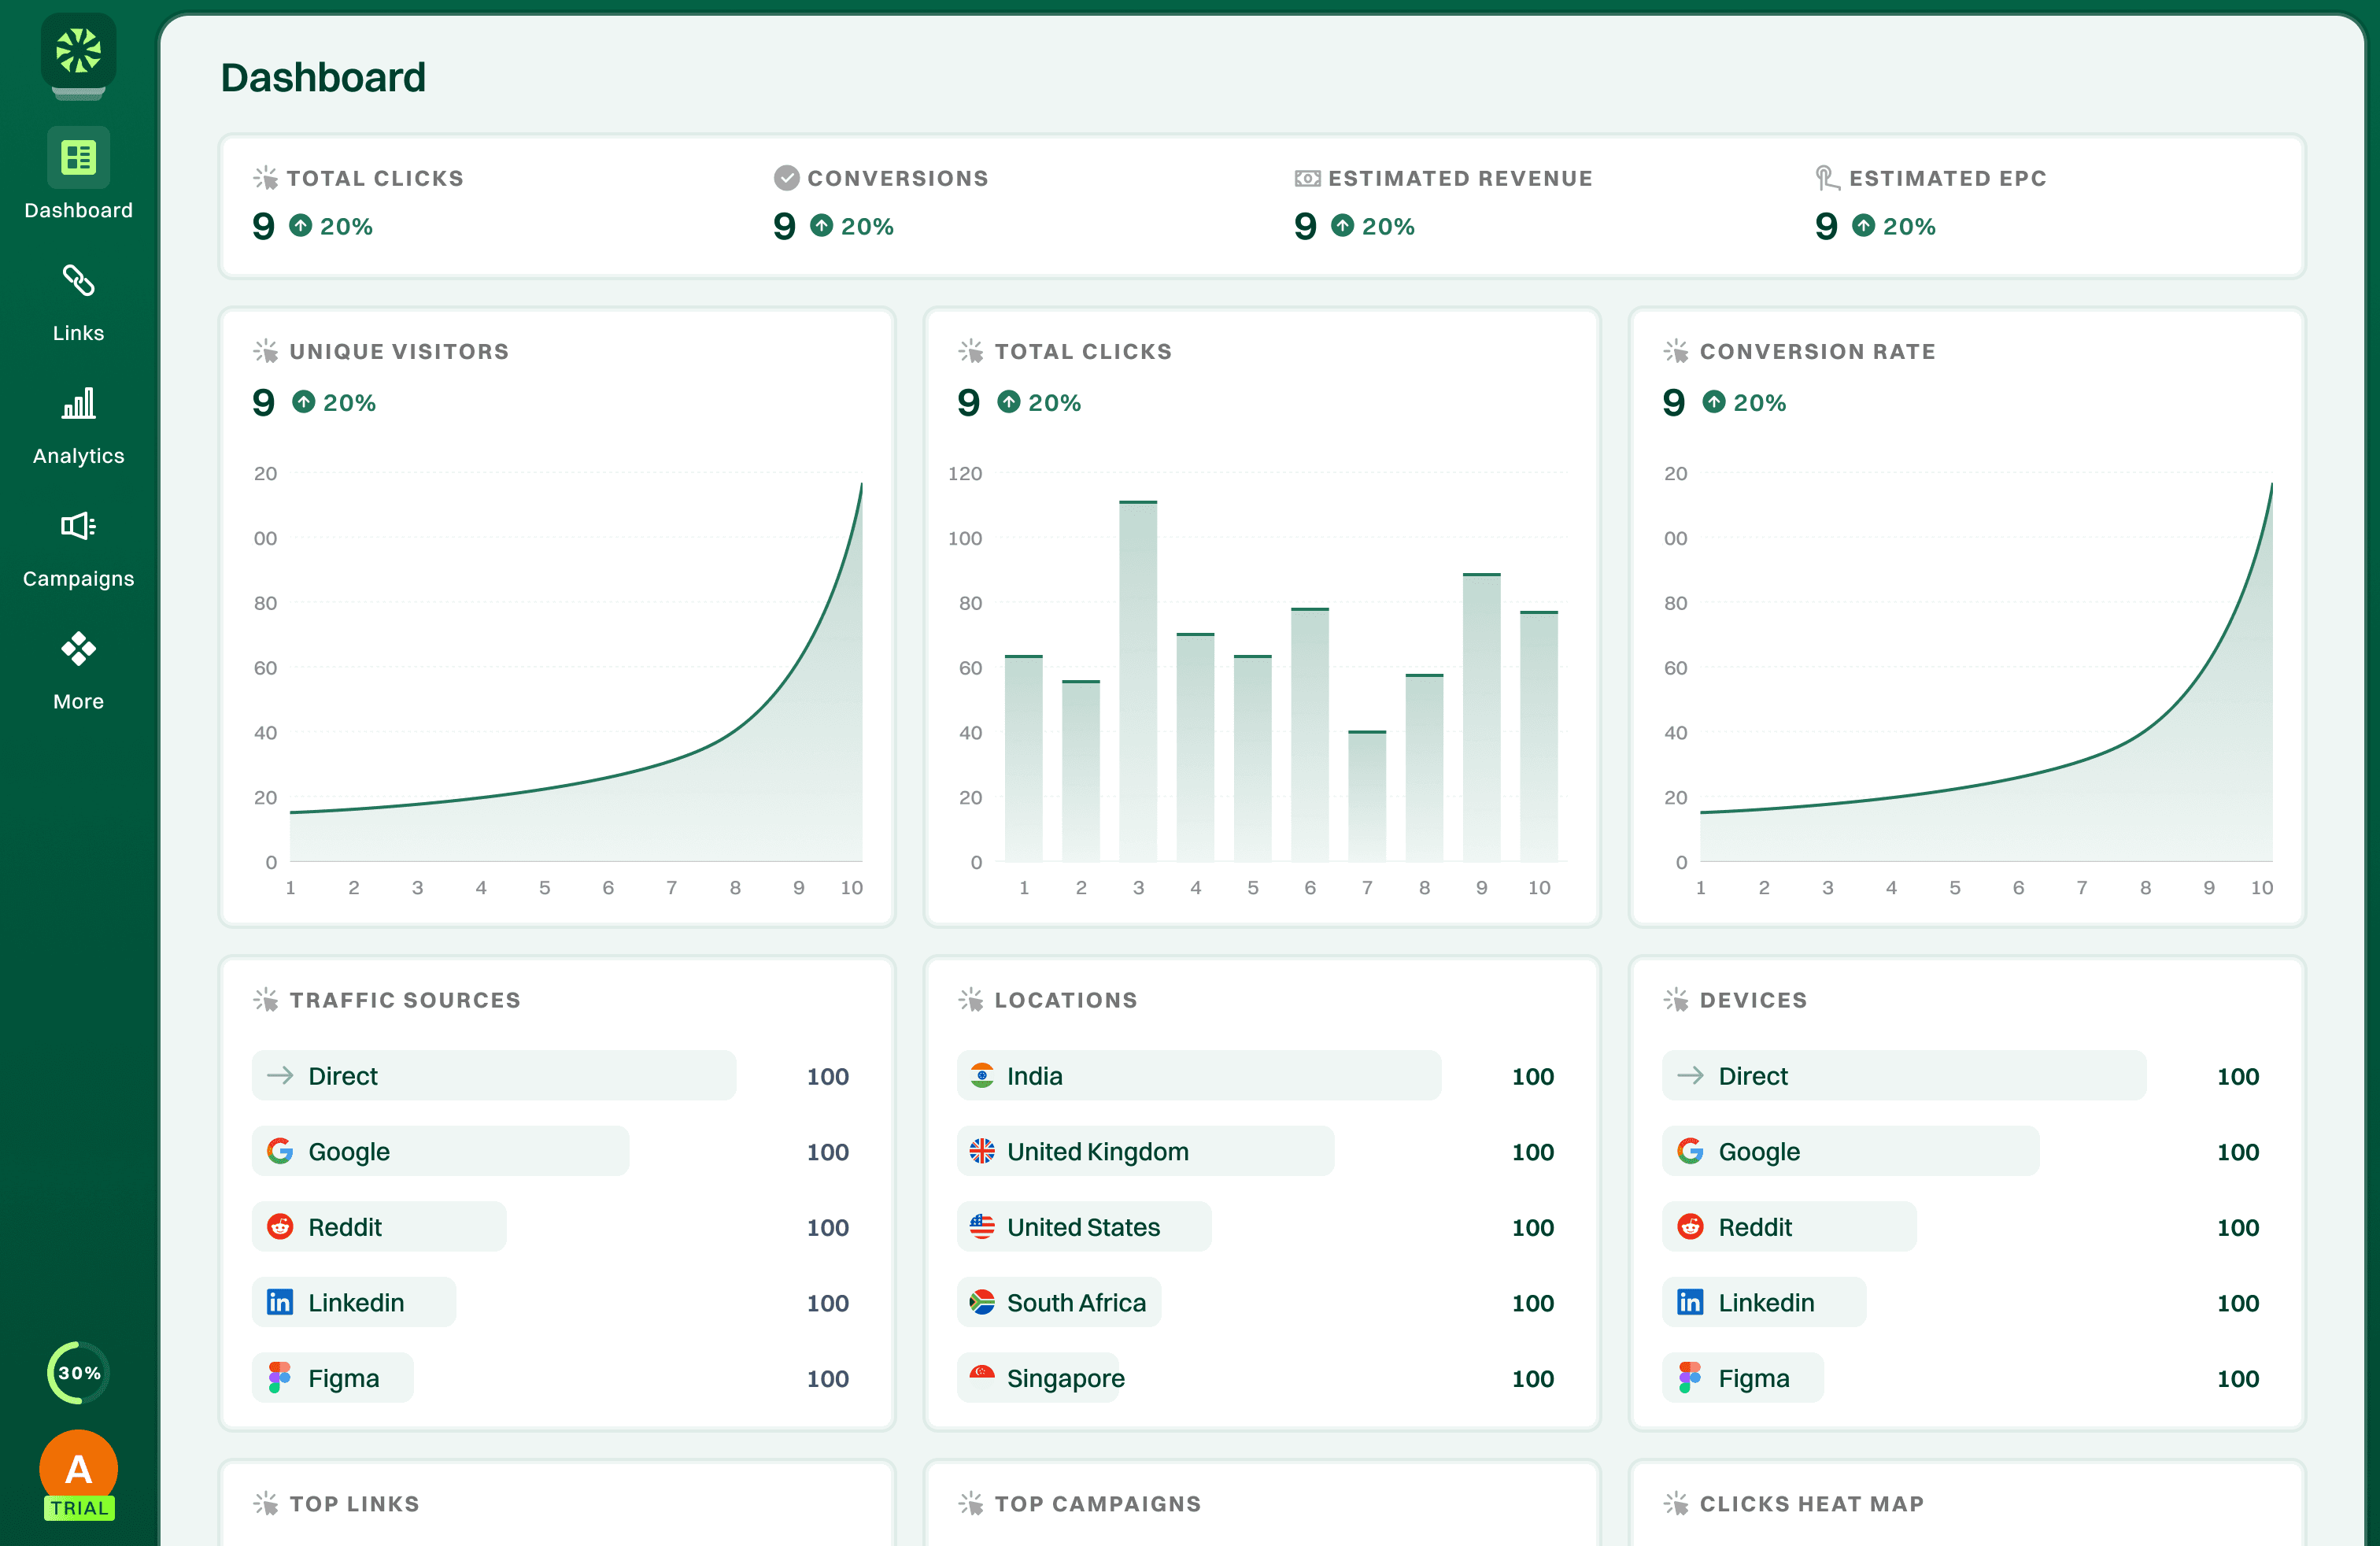Image resolution: width=2380 pixels, height=1546 pixels.
Task: Click the Locations header icon
Action: click(x=971, y=999)
